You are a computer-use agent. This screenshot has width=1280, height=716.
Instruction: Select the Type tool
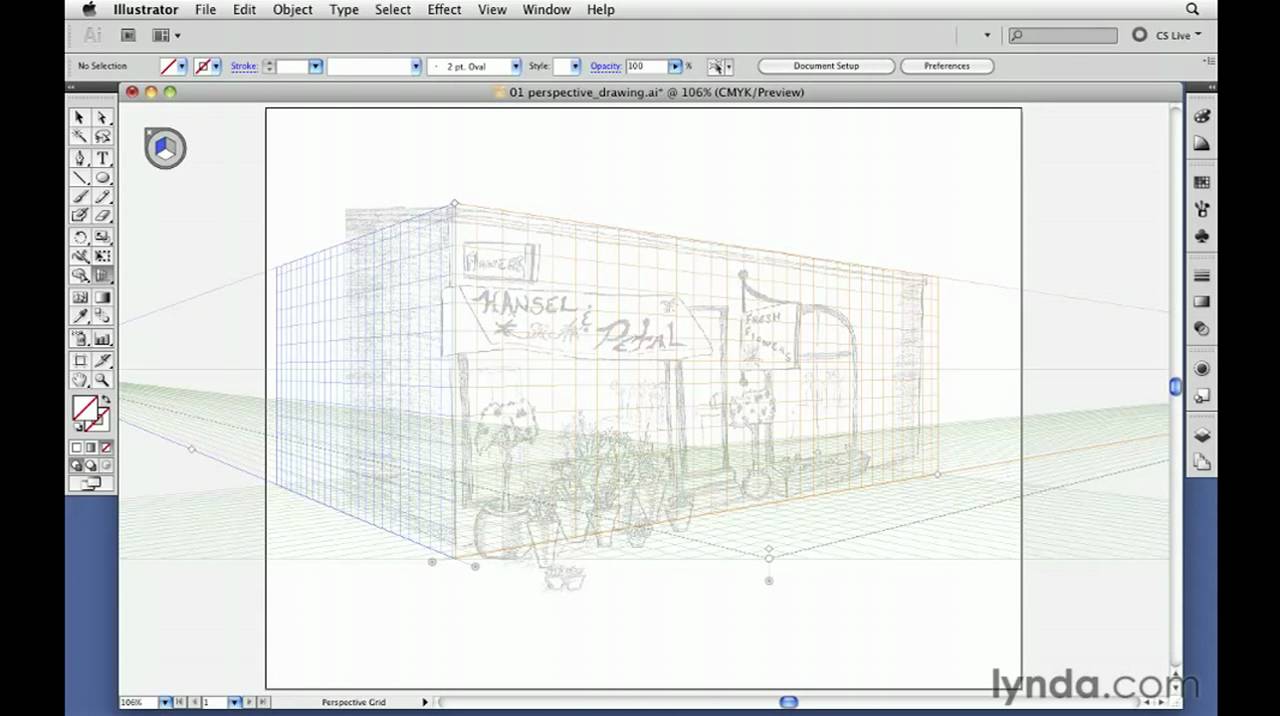(x=102, y=158)
